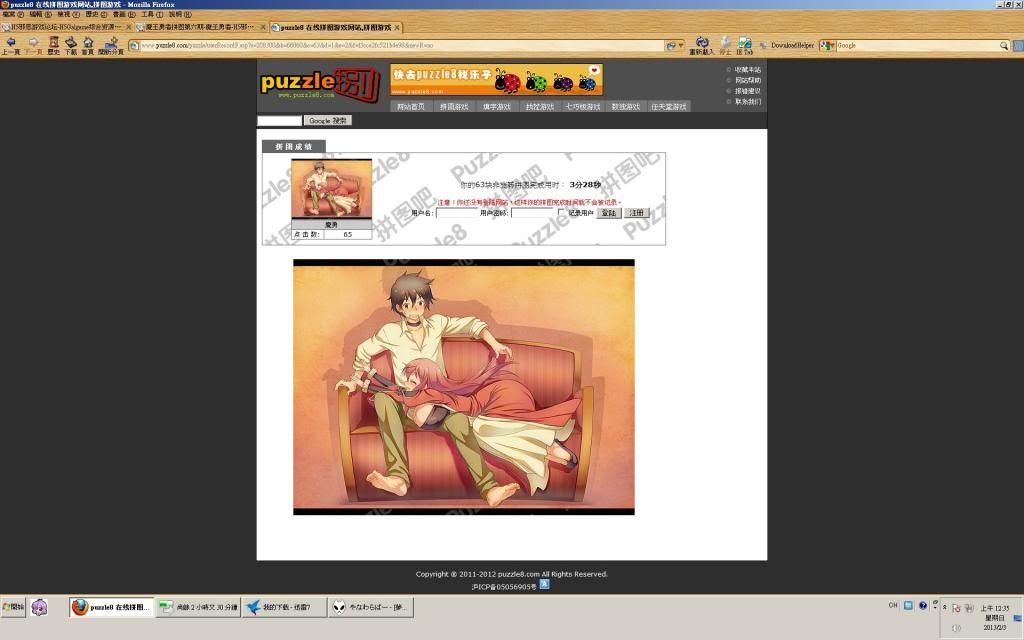Screen dimensions: 1024x640
Task: Open the 歷史 history hourglass button
Action: pos(54,45)
